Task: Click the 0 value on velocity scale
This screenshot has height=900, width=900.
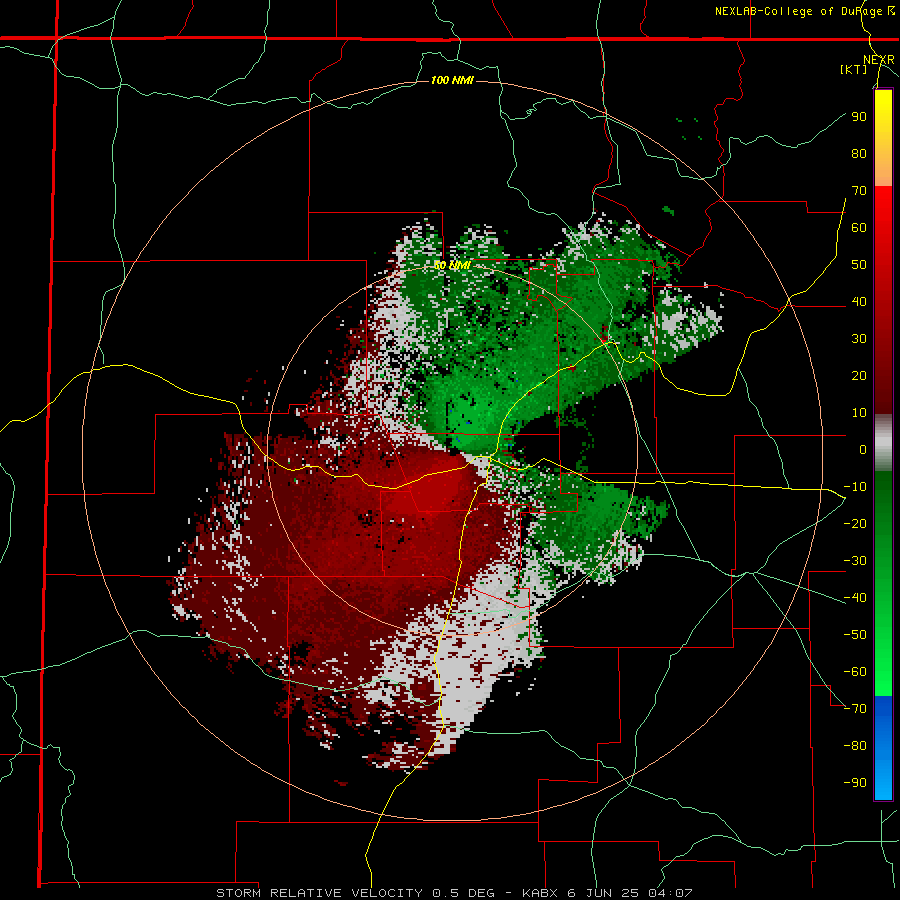Action: [x=863, y=449]
